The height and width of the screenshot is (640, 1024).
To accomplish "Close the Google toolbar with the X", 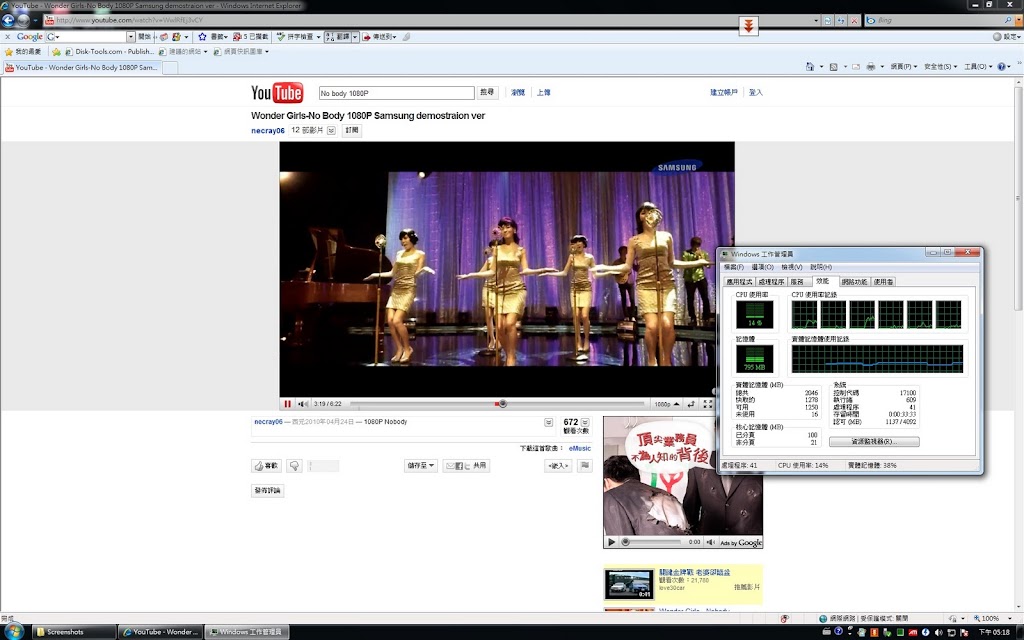I will click(x=7, y=37).
